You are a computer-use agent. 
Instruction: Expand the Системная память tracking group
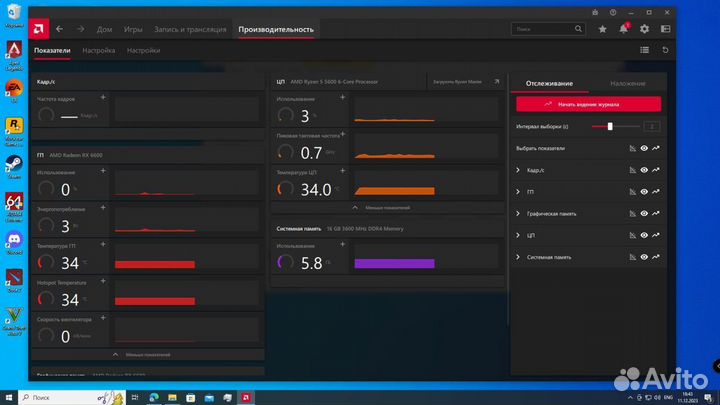coord(518,257)
